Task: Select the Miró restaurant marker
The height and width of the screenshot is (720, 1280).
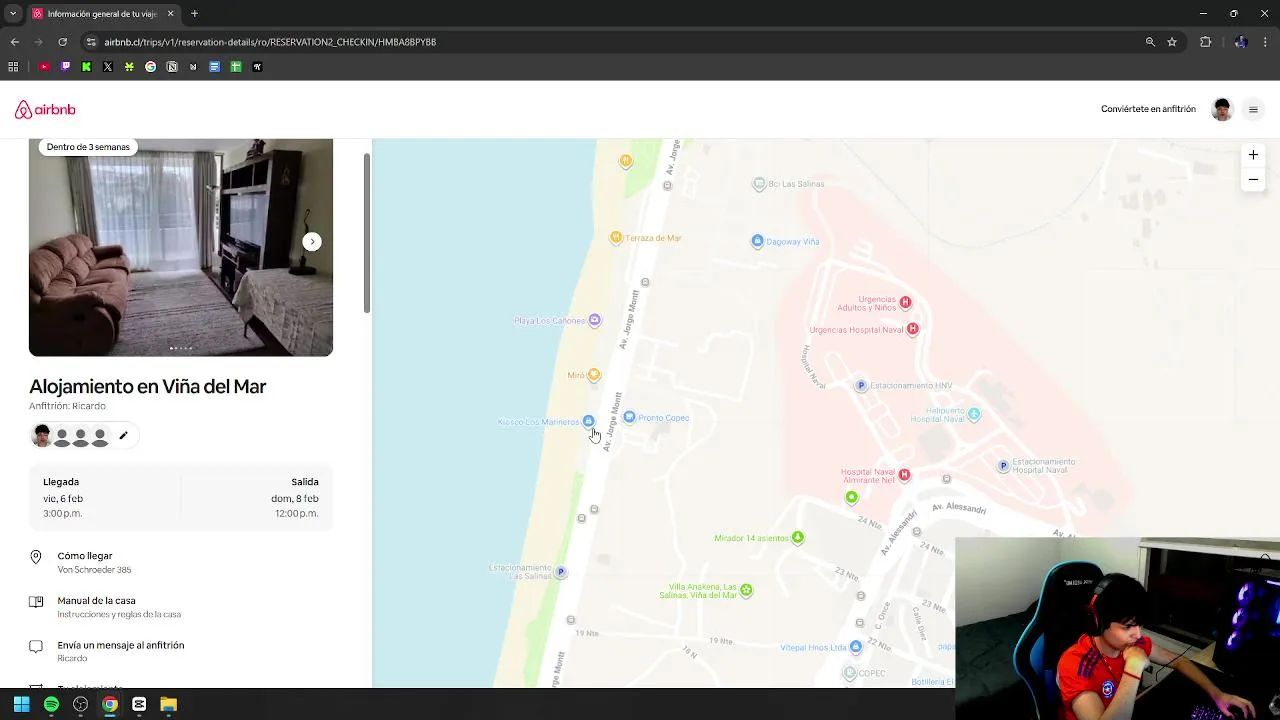Action: click(594, 375)
